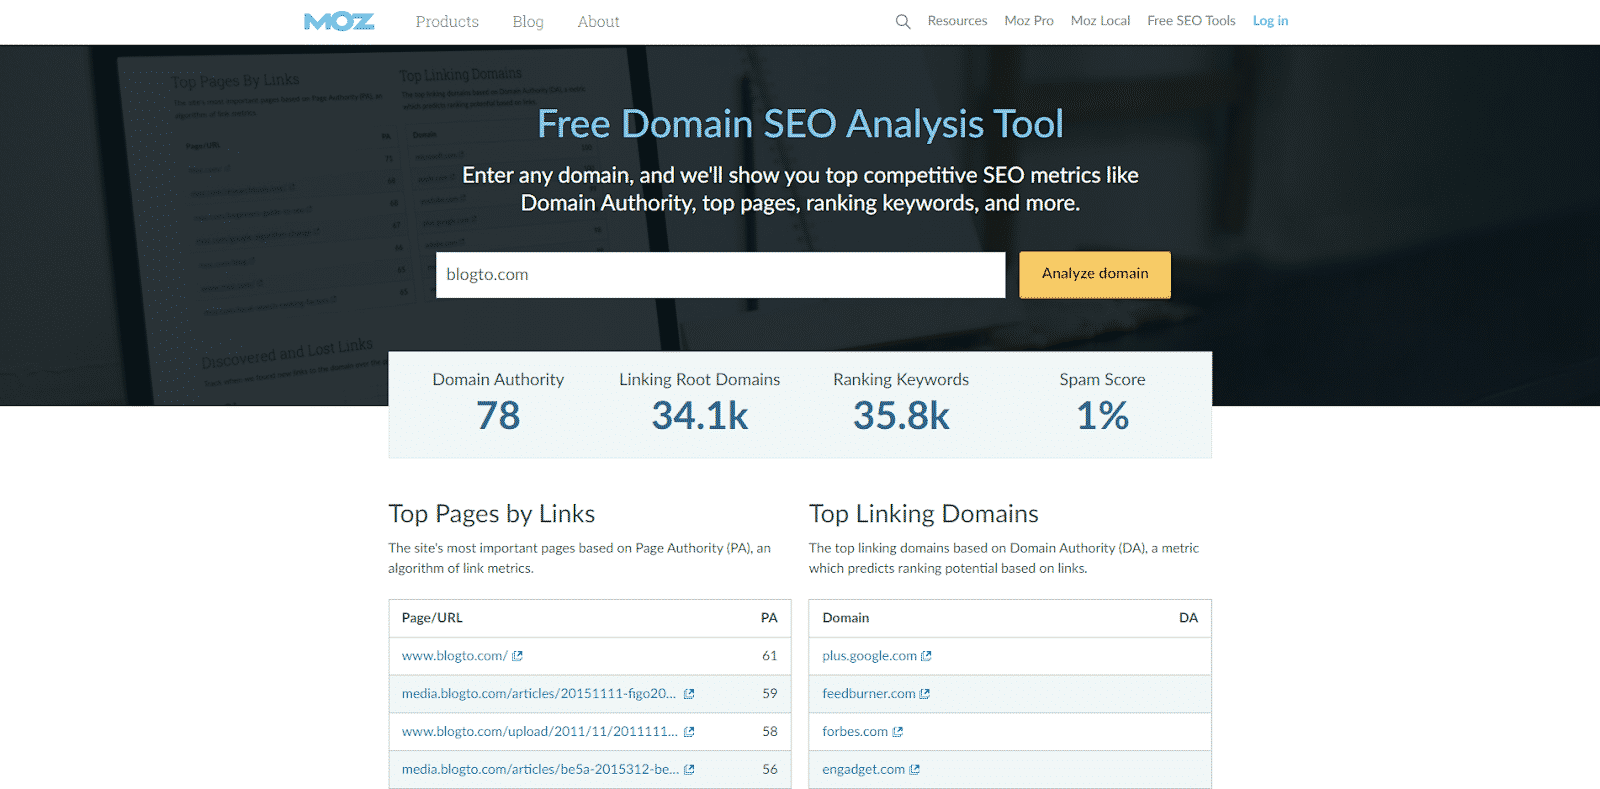This screenshot has width=1600, height=789.
Task: Open the Products menu
Action: pos(447,21)
